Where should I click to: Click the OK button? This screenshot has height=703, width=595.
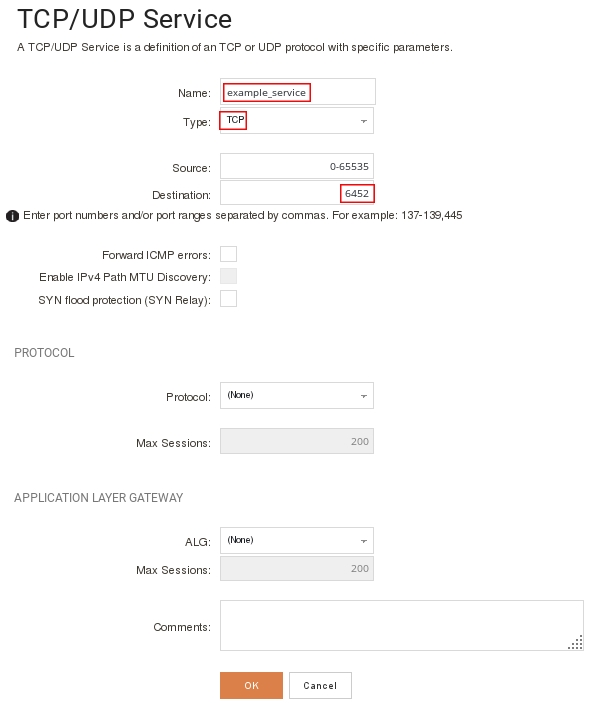point(251,685)
